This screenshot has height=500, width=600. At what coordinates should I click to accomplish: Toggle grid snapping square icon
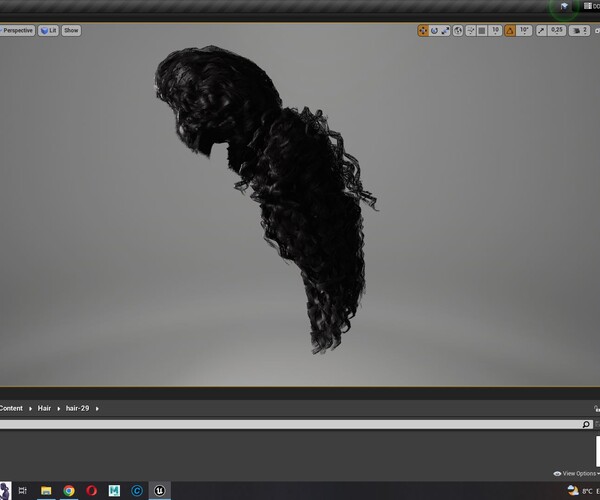click(482, 31)
